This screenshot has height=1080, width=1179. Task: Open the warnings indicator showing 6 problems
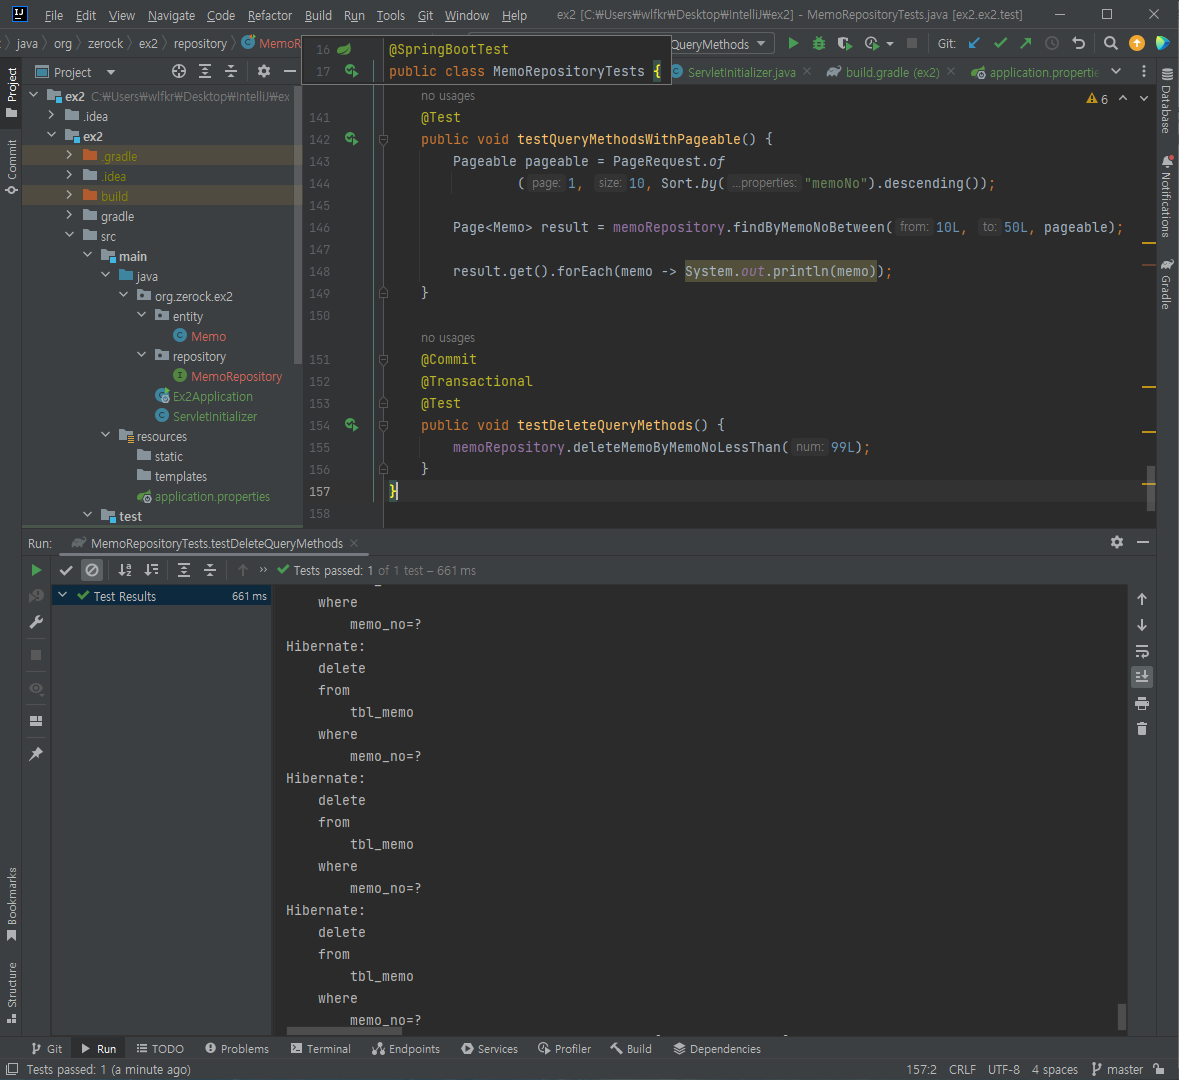point(1097,99)
